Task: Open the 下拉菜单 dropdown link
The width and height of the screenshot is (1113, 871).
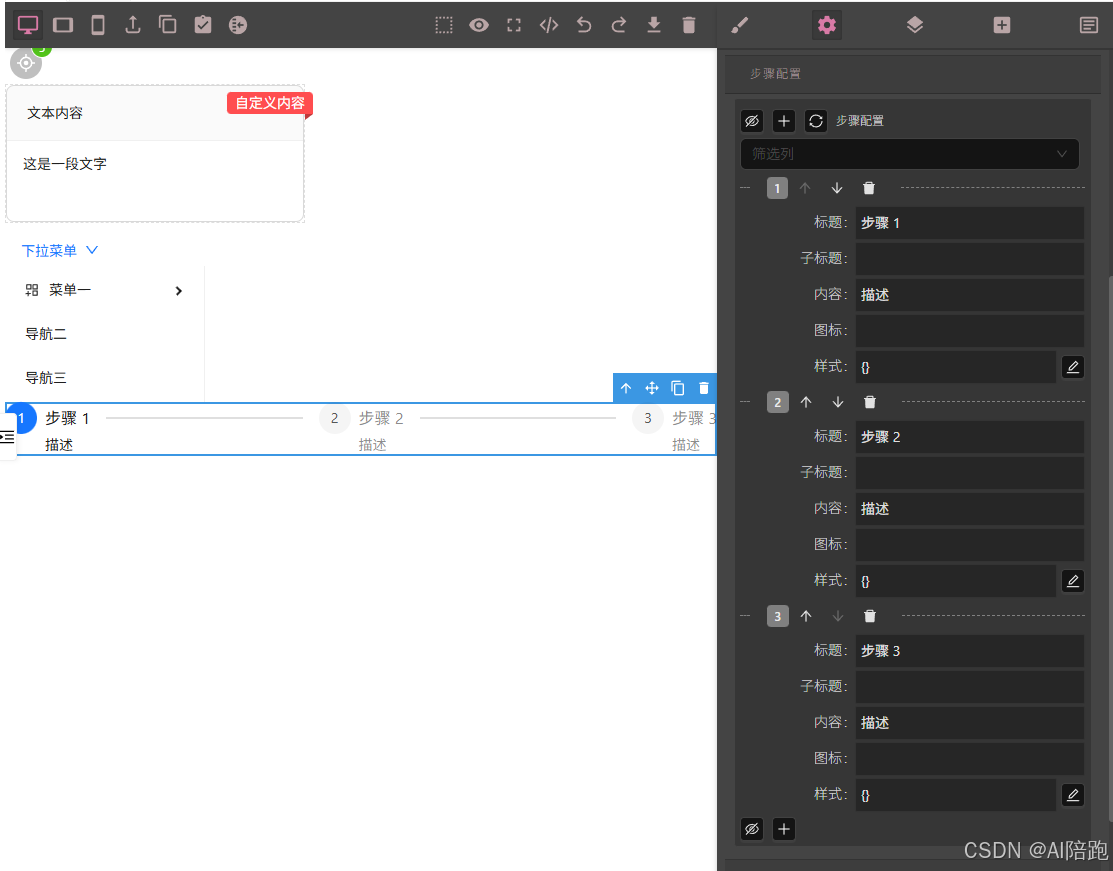Action: coord(60,251)
